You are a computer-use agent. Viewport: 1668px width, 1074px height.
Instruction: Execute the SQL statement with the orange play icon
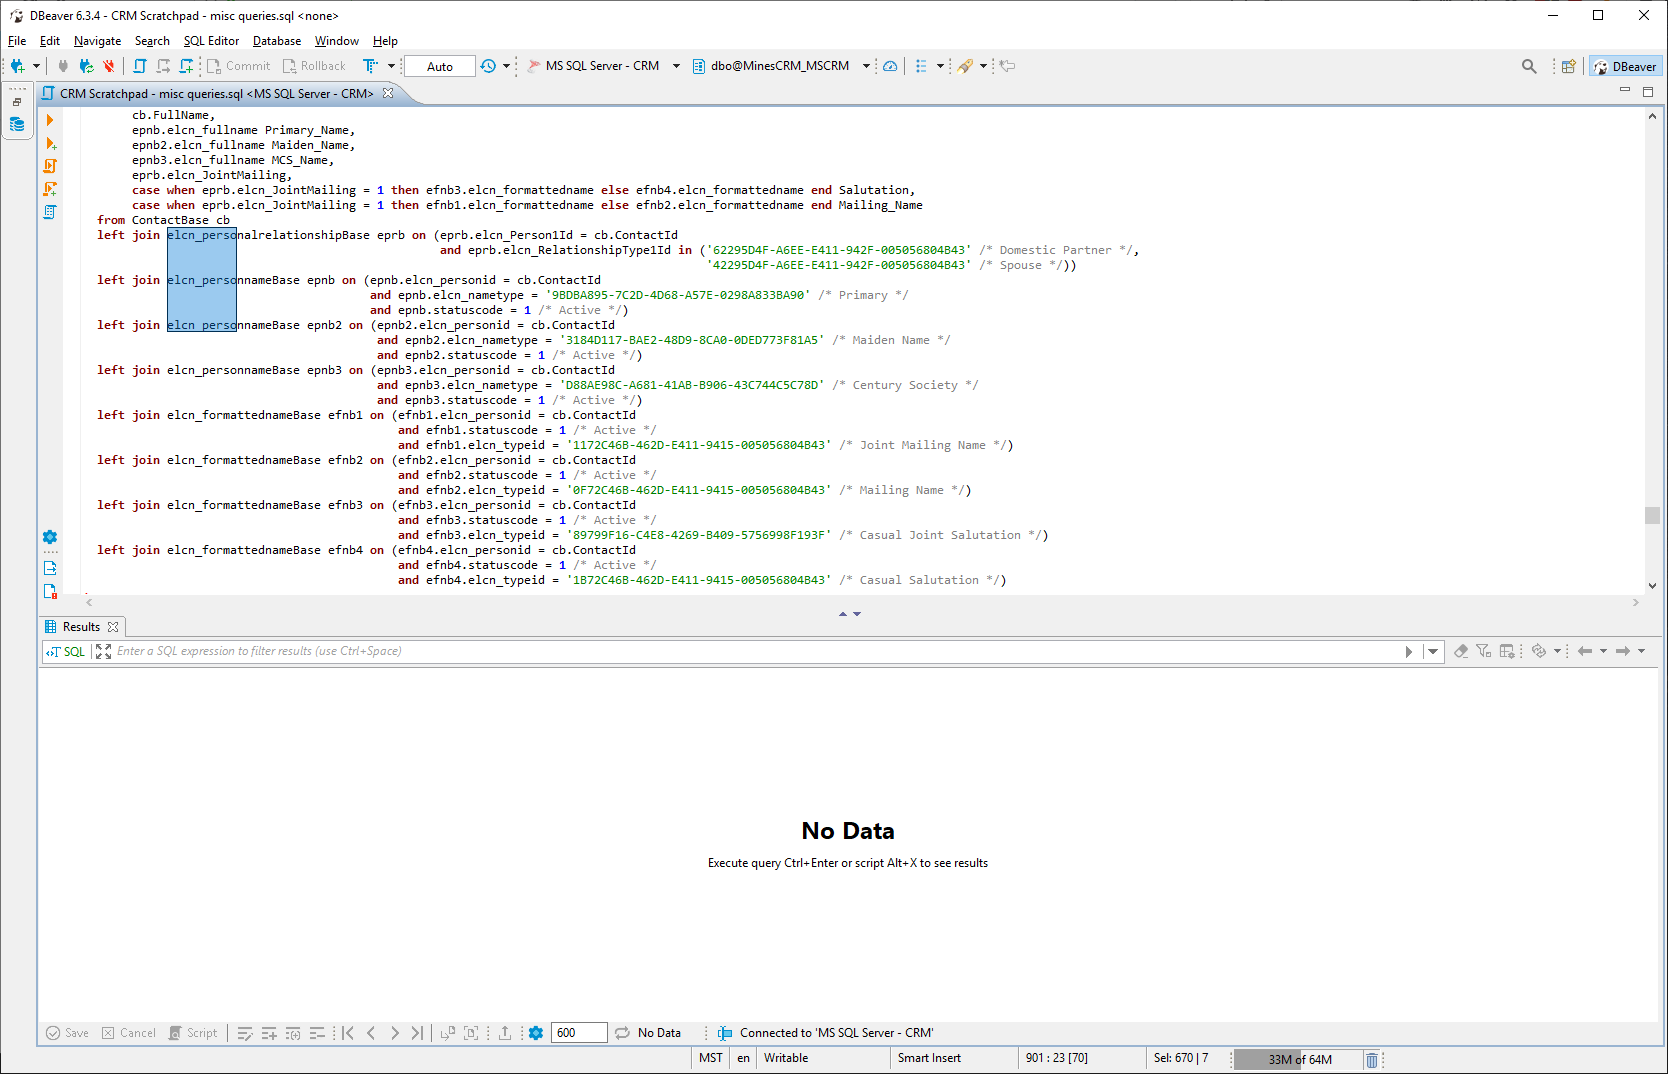coord(50,119)
